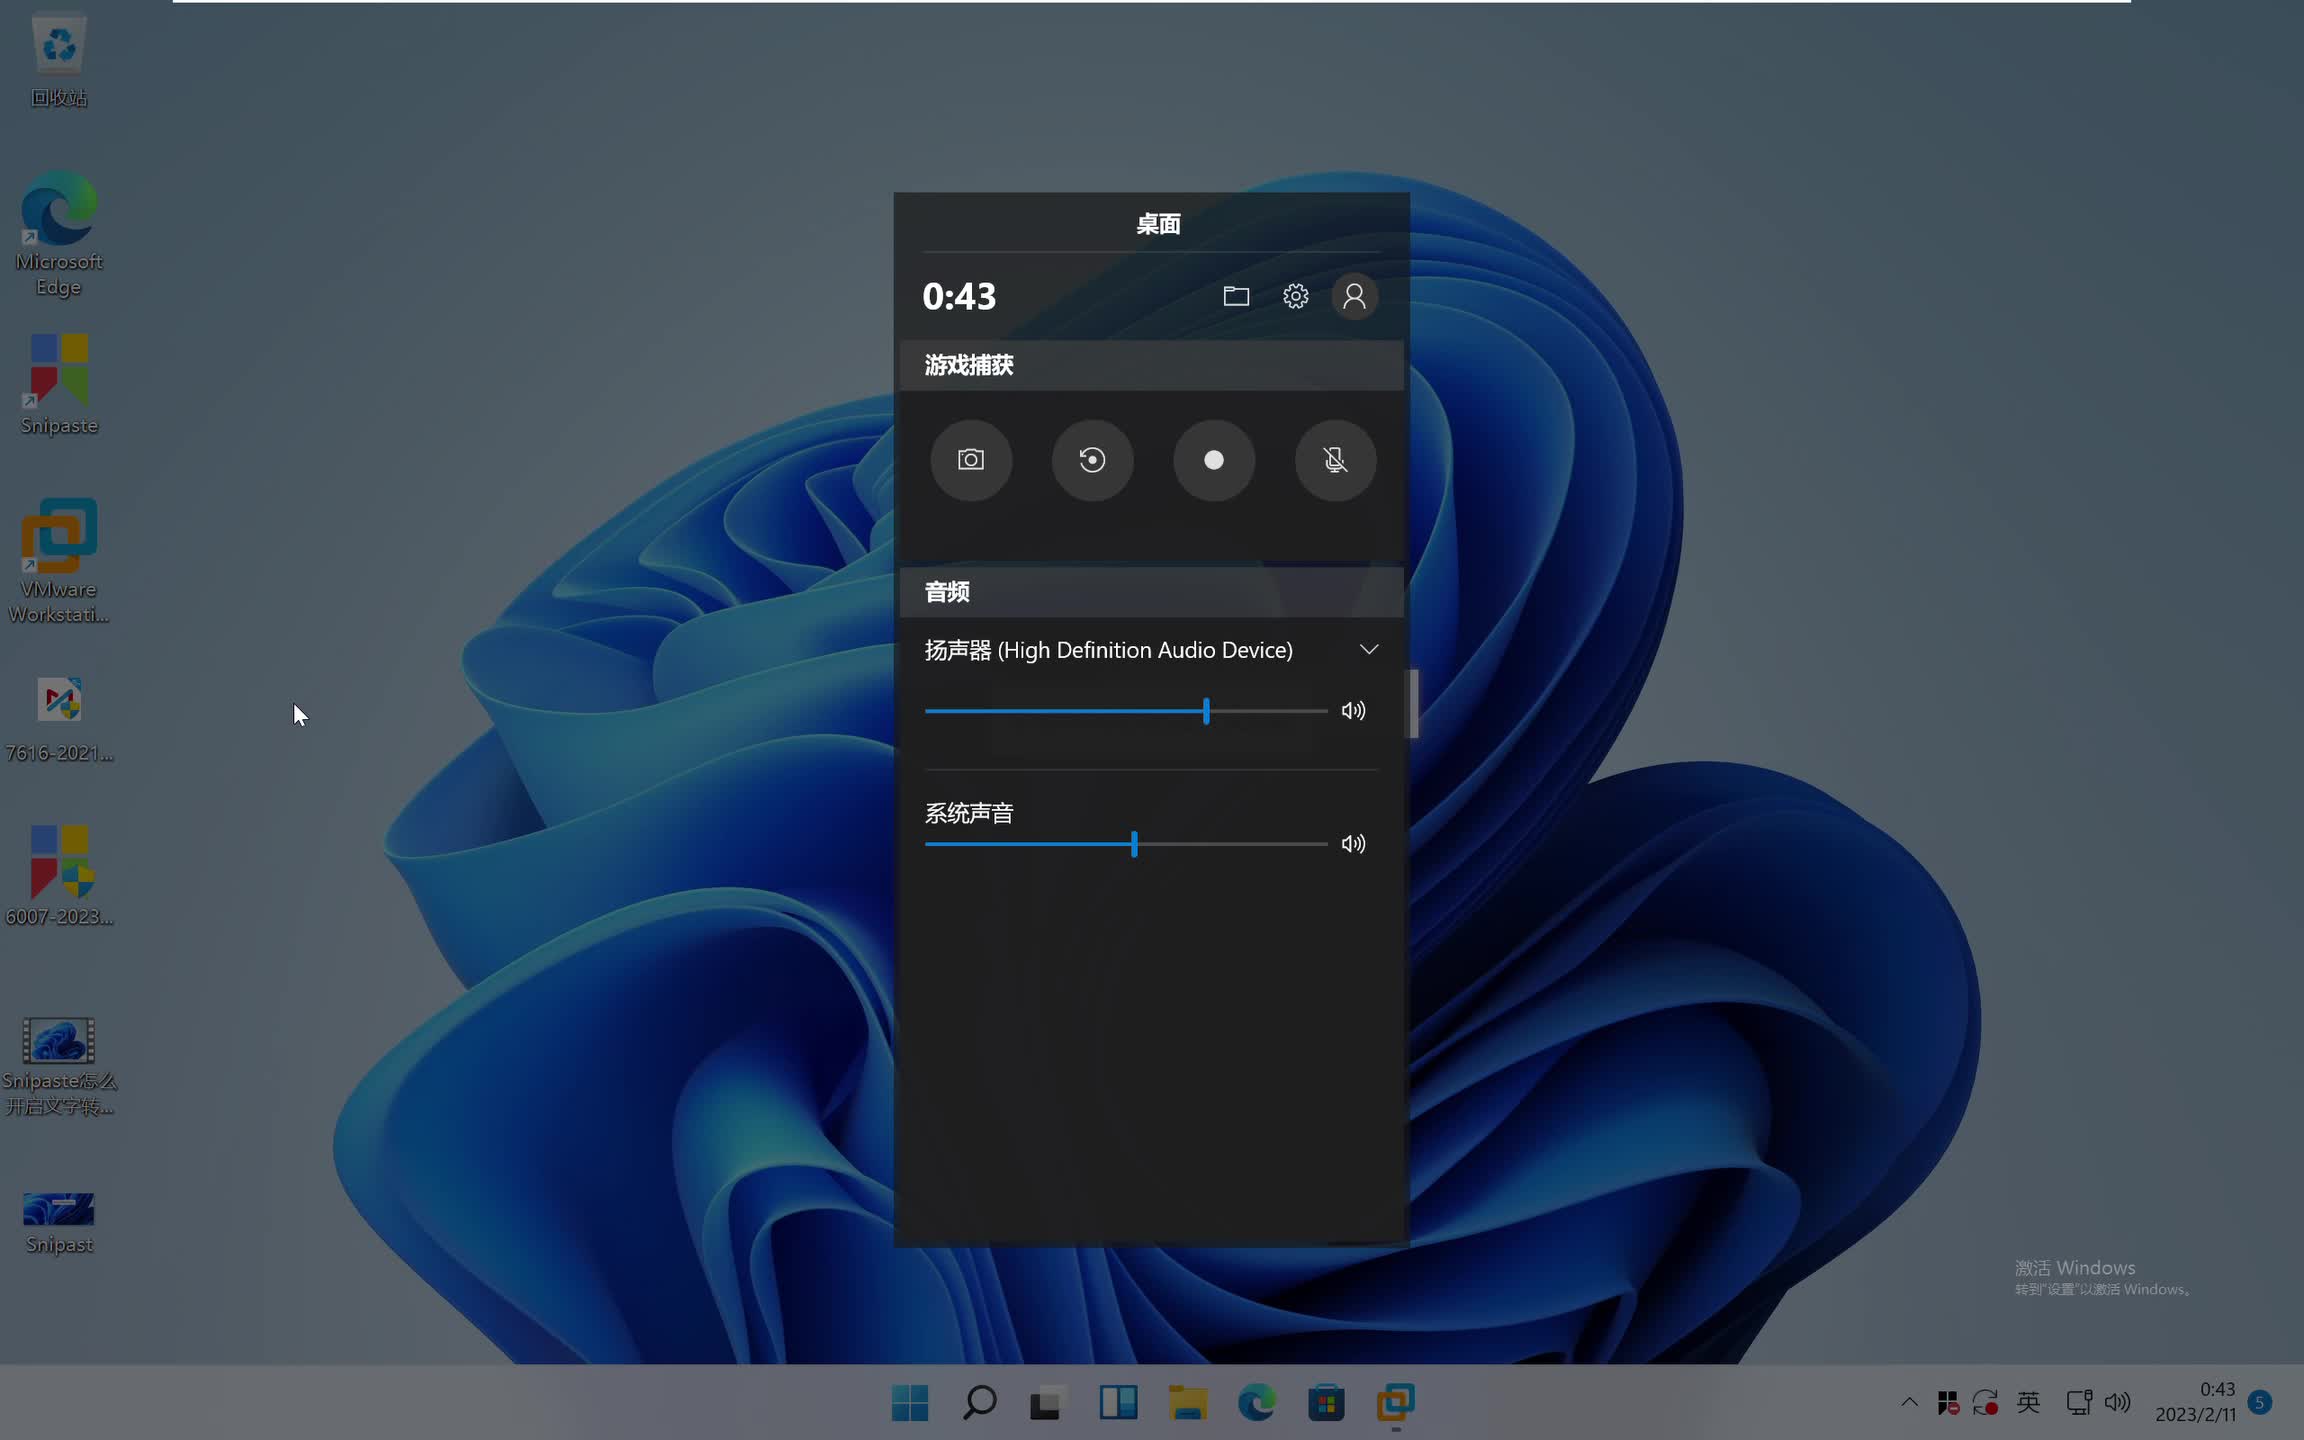Click the Game Bar side scrollbar handle
2304x1440 pixels.
1413,703
